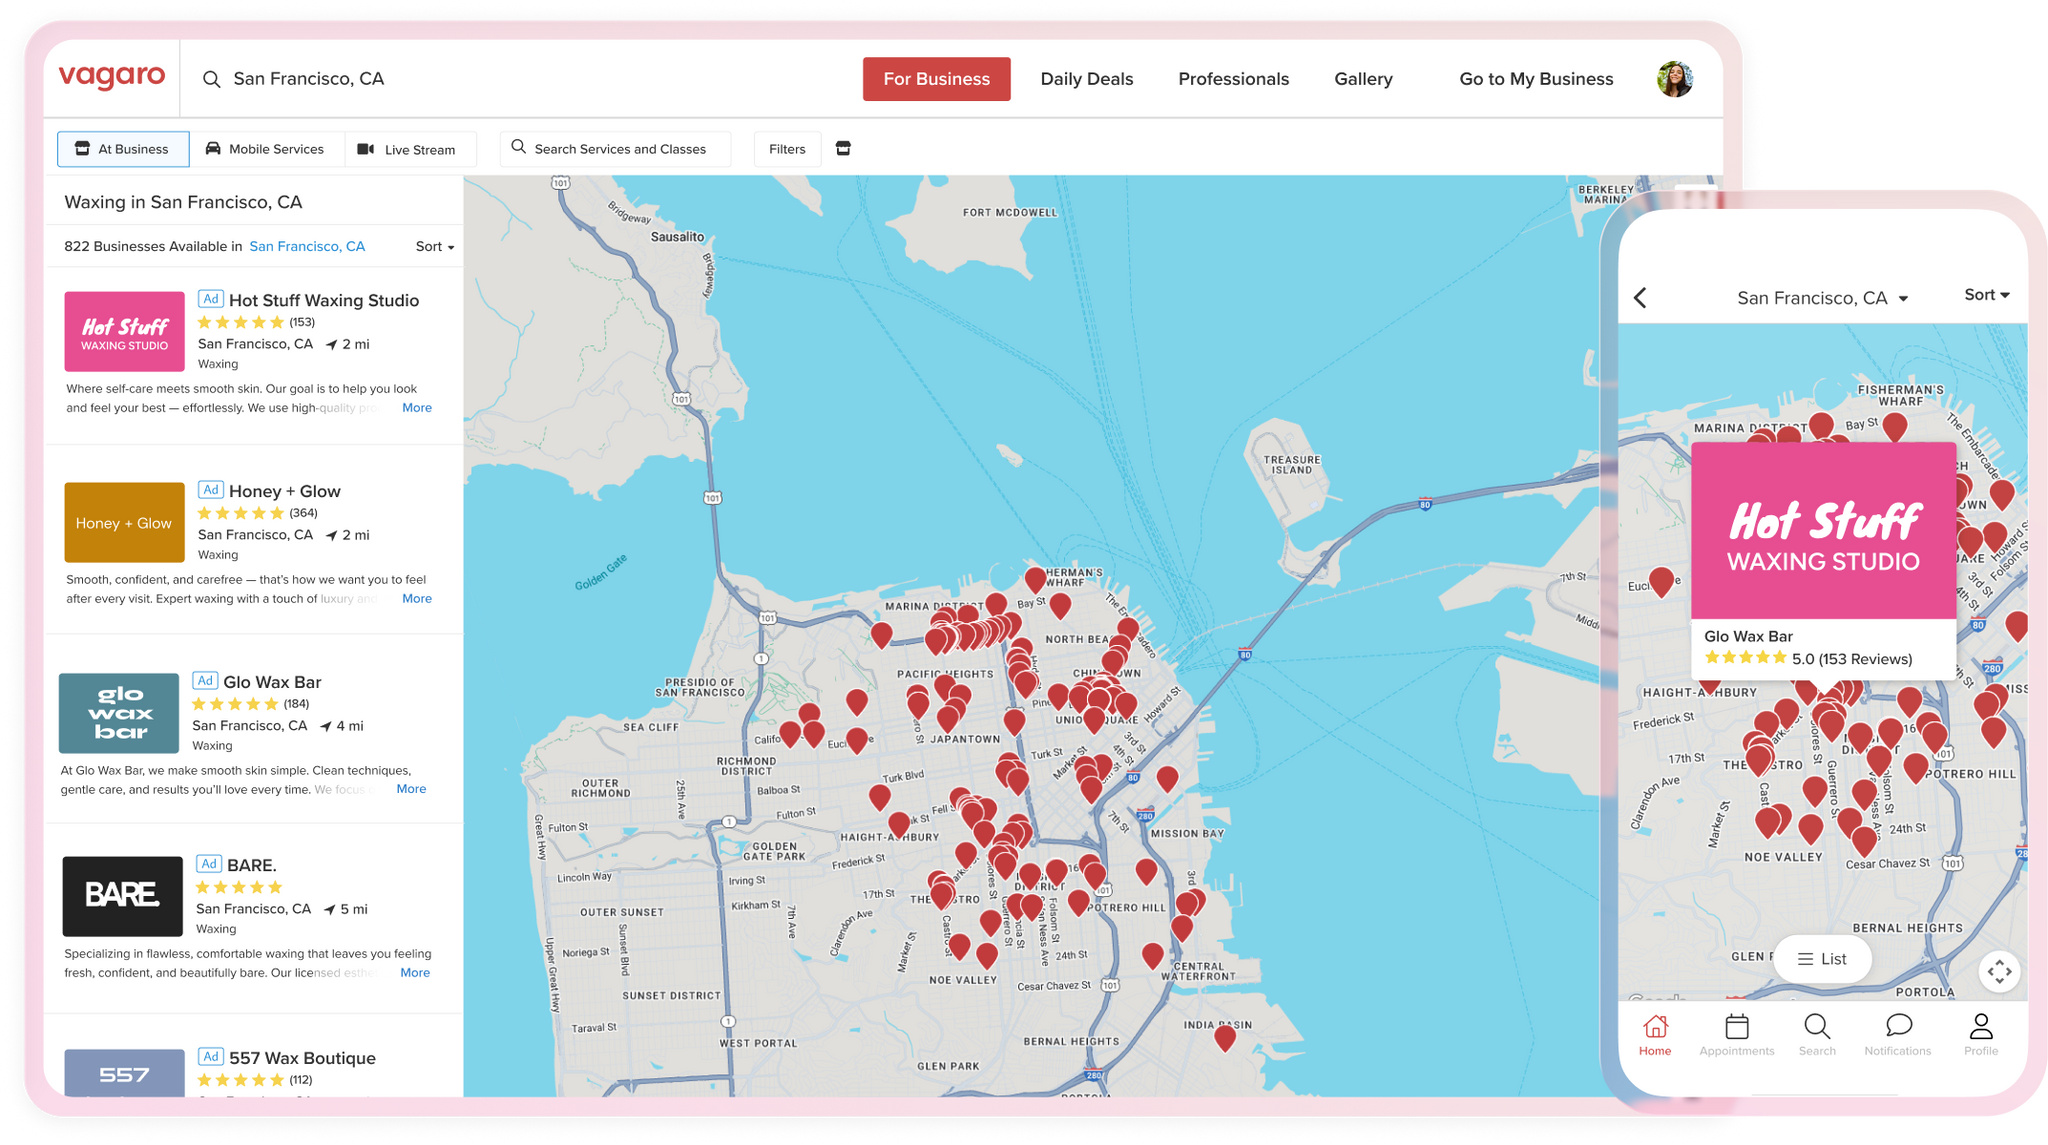Open the Sort dropdown in business list

(x=435, y=246)
